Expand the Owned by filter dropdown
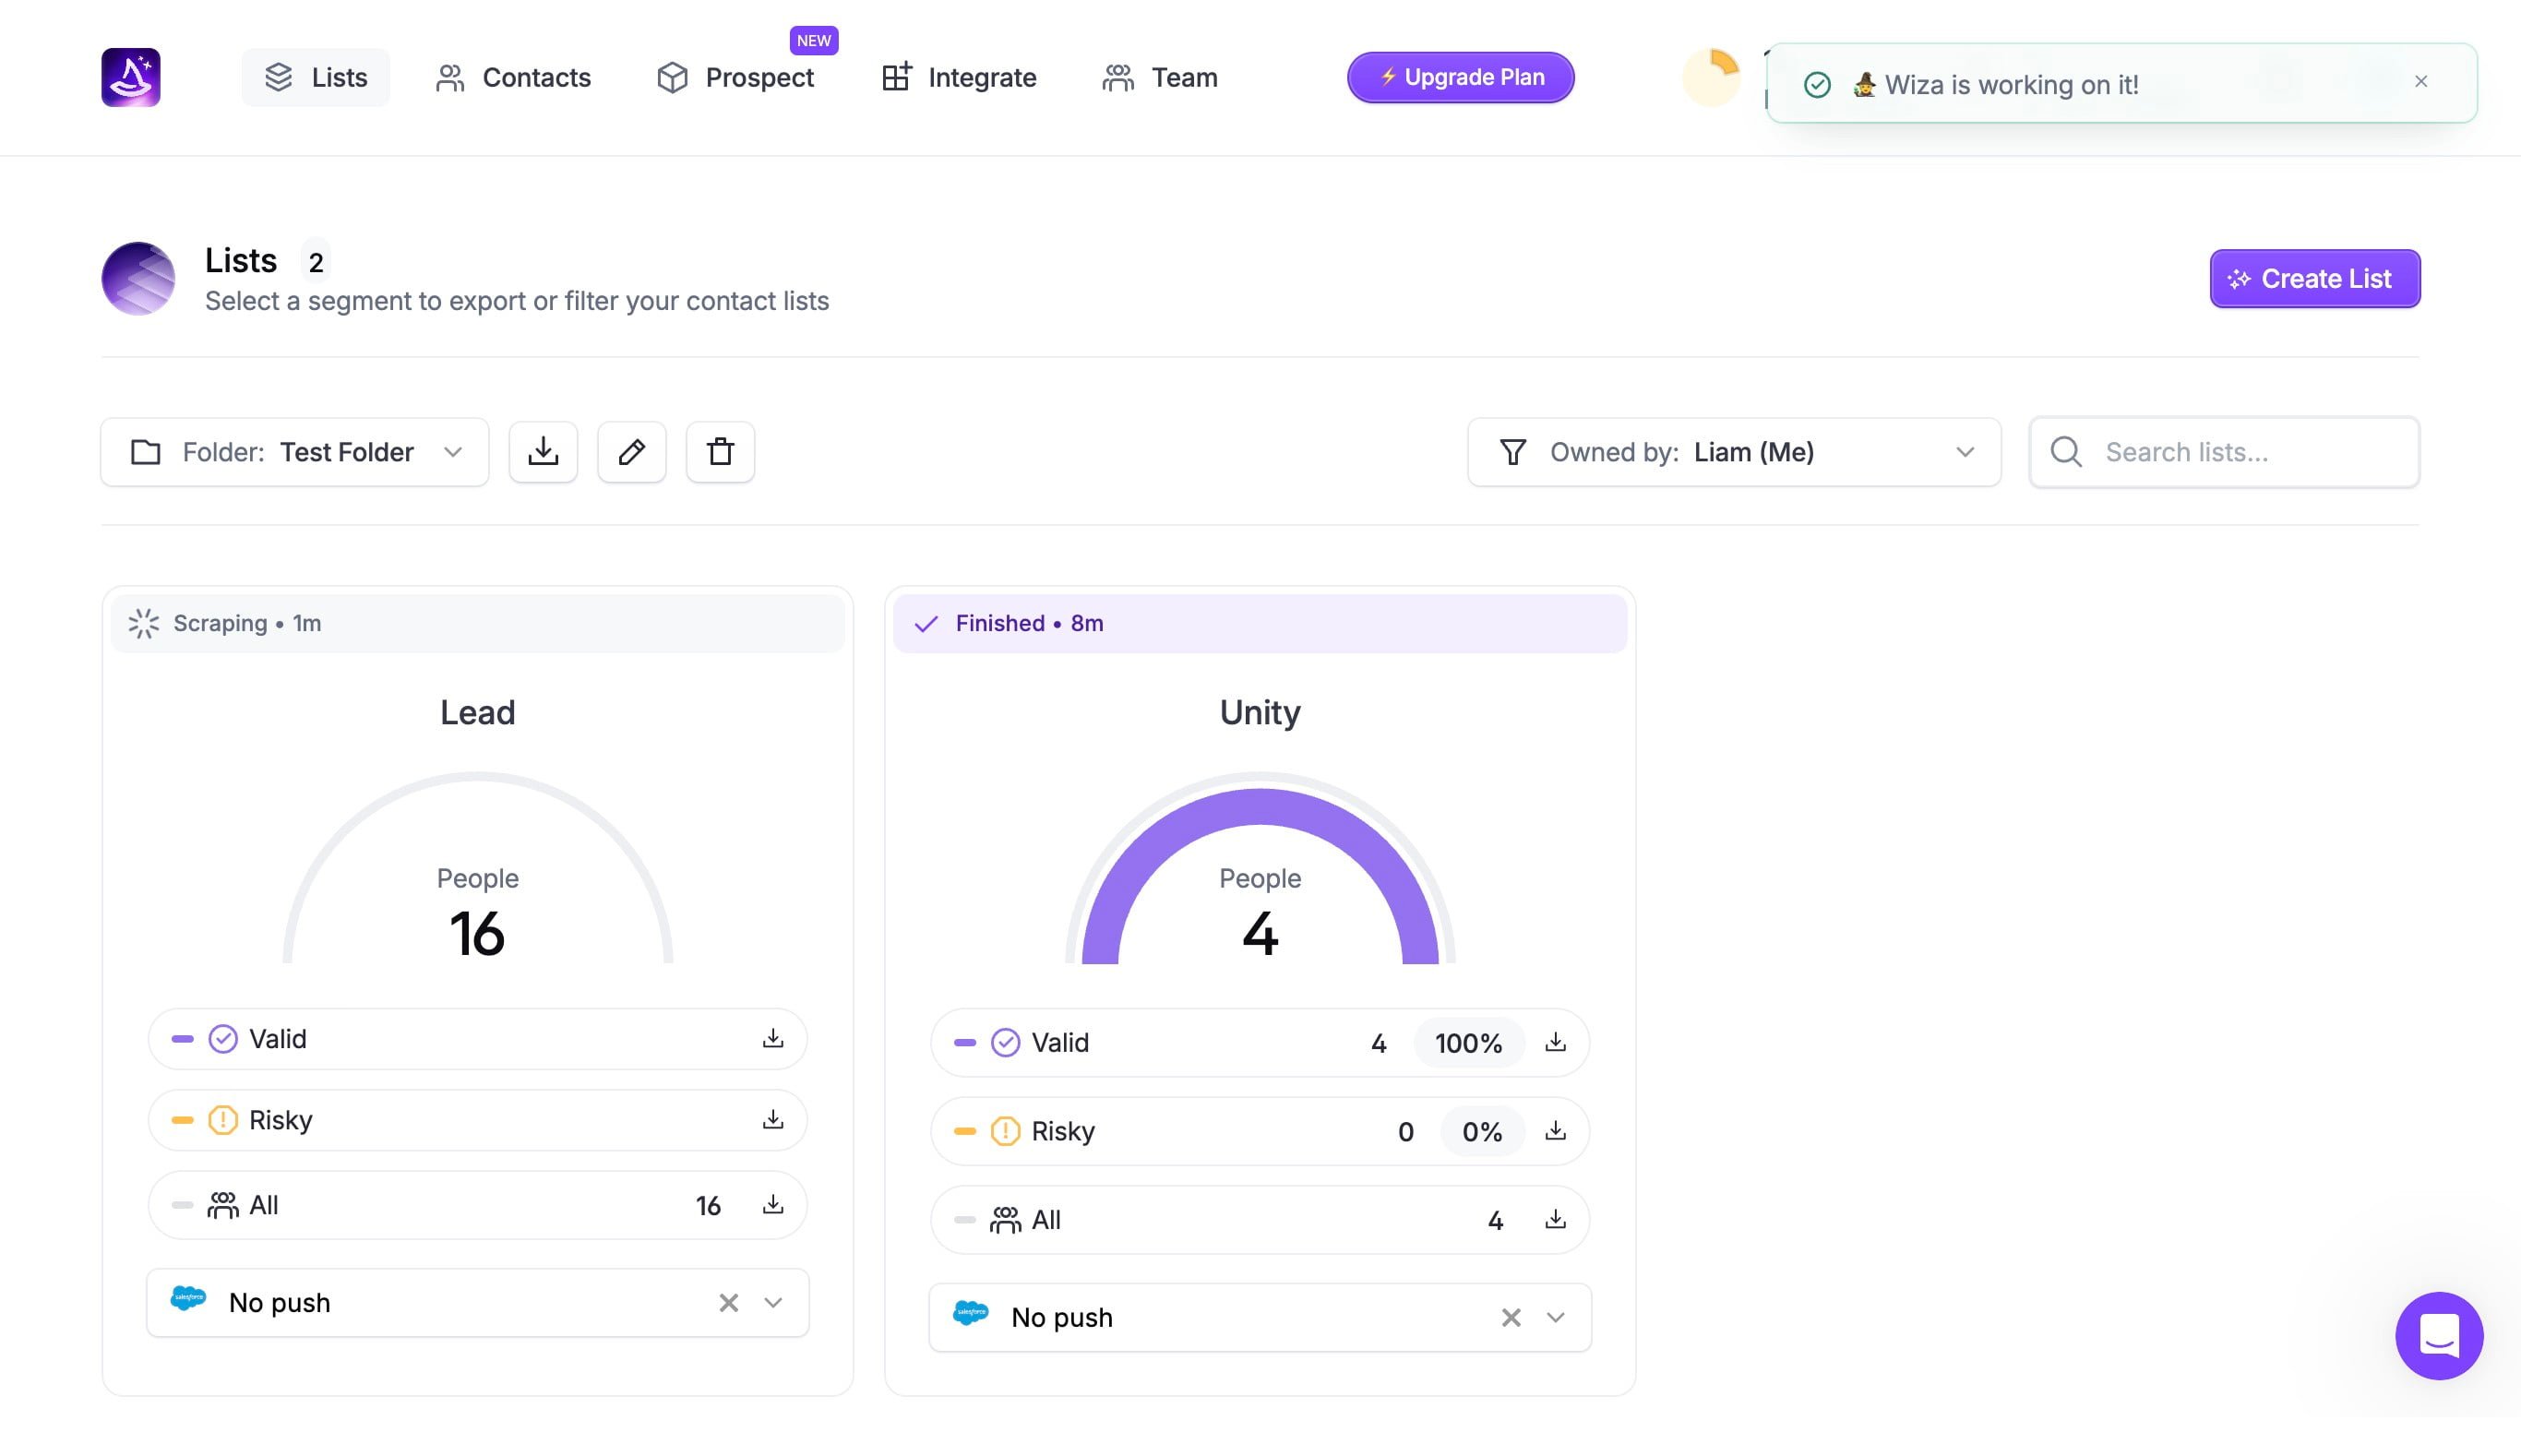Viewport: 2521px width, 1456px height. [1733, 452]
